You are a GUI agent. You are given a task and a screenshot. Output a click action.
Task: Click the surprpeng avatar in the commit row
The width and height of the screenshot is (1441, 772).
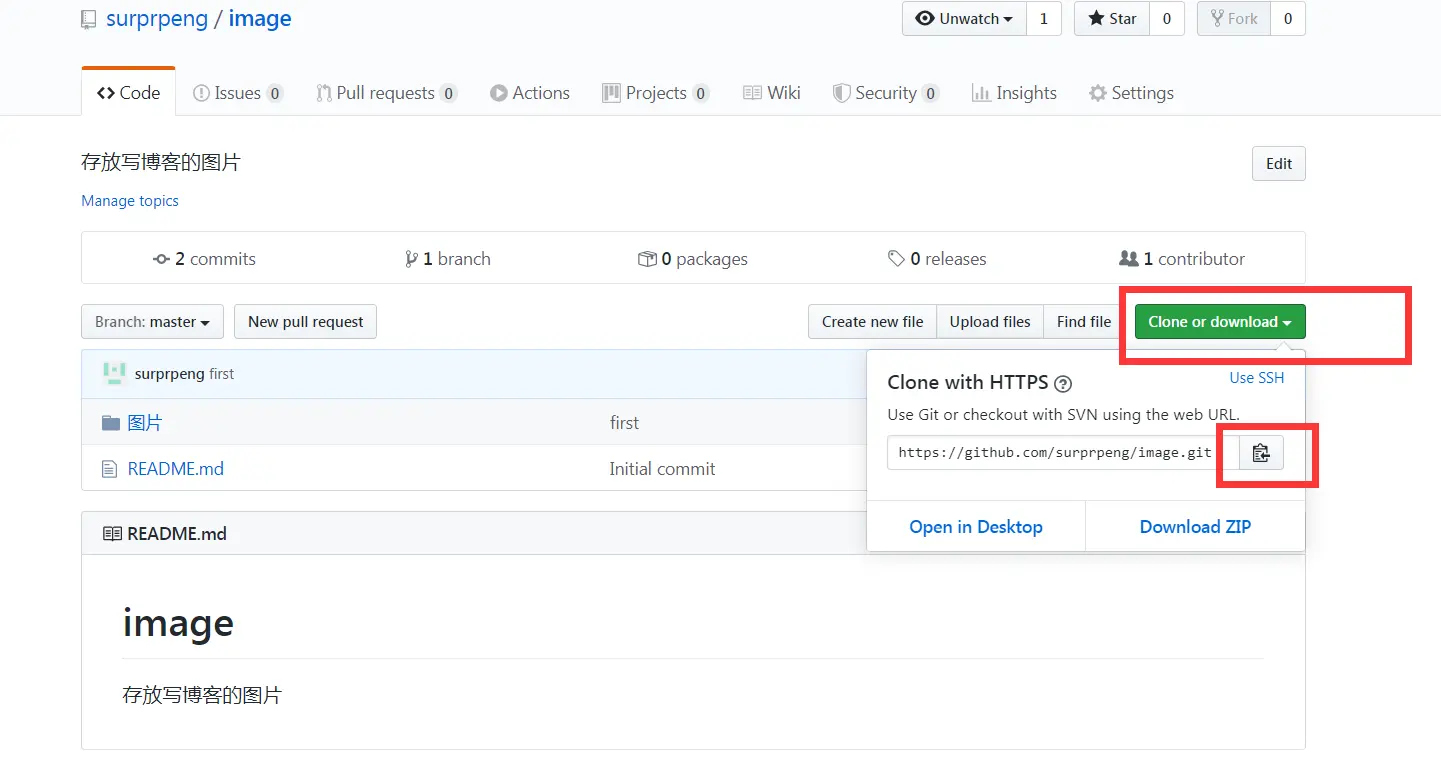[x=114, y=374]
